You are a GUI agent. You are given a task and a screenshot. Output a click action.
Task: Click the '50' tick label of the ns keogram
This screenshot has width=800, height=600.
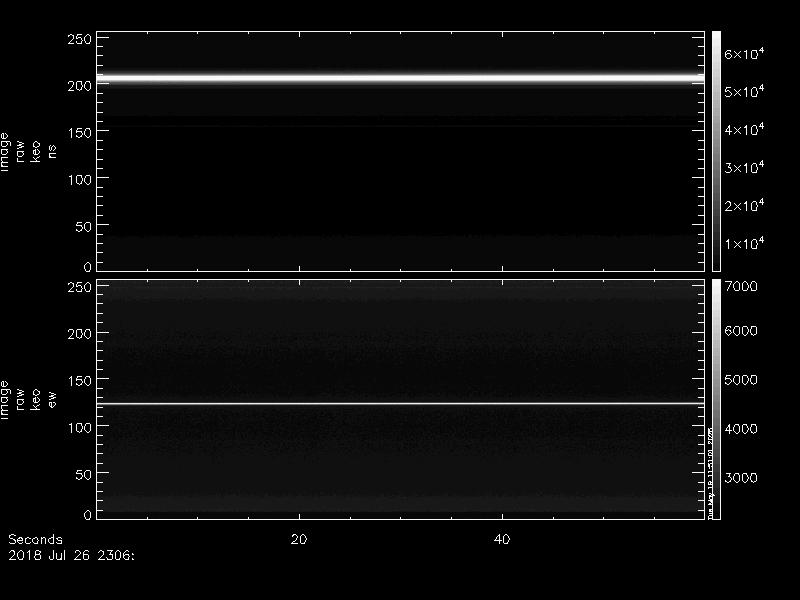[84, 227]
